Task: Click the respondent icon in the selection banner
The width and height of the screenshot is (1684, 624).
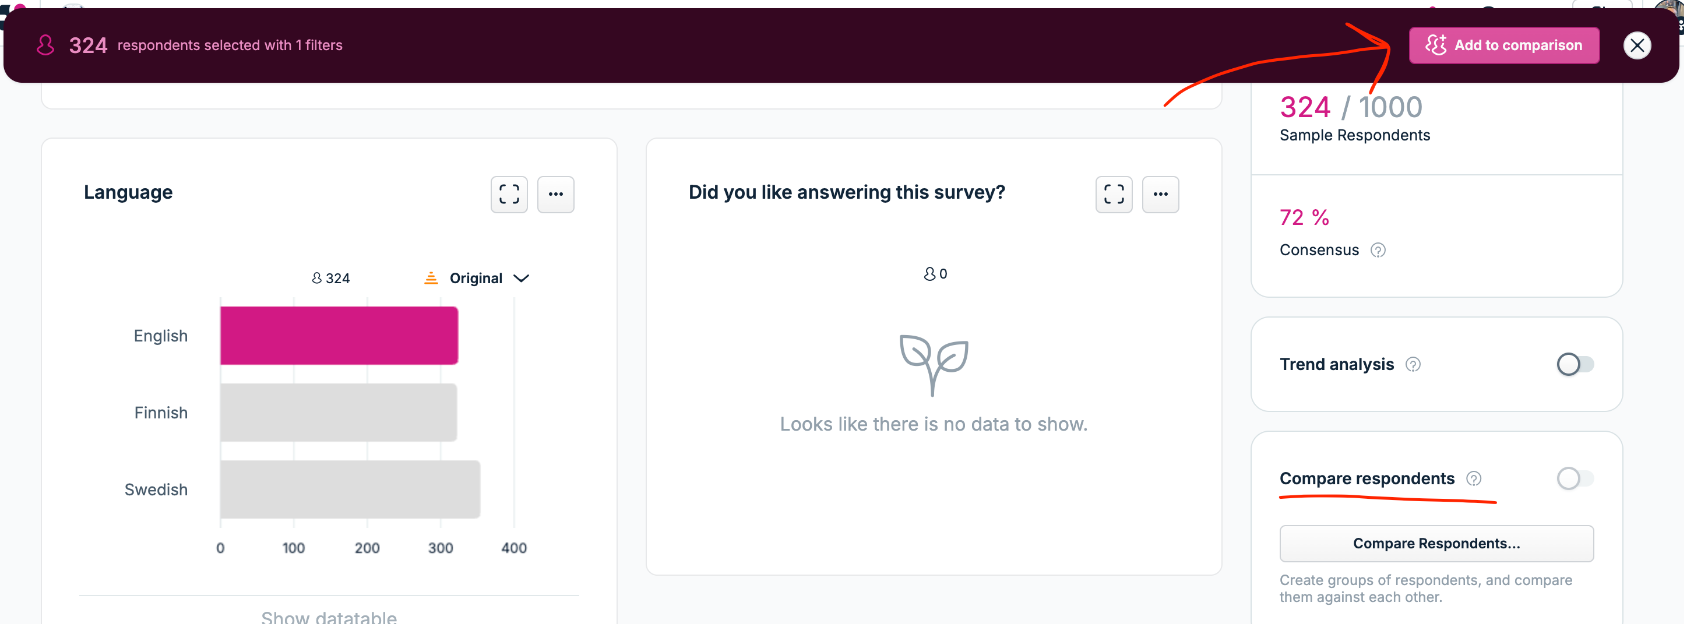Action: tap(45, 45)
